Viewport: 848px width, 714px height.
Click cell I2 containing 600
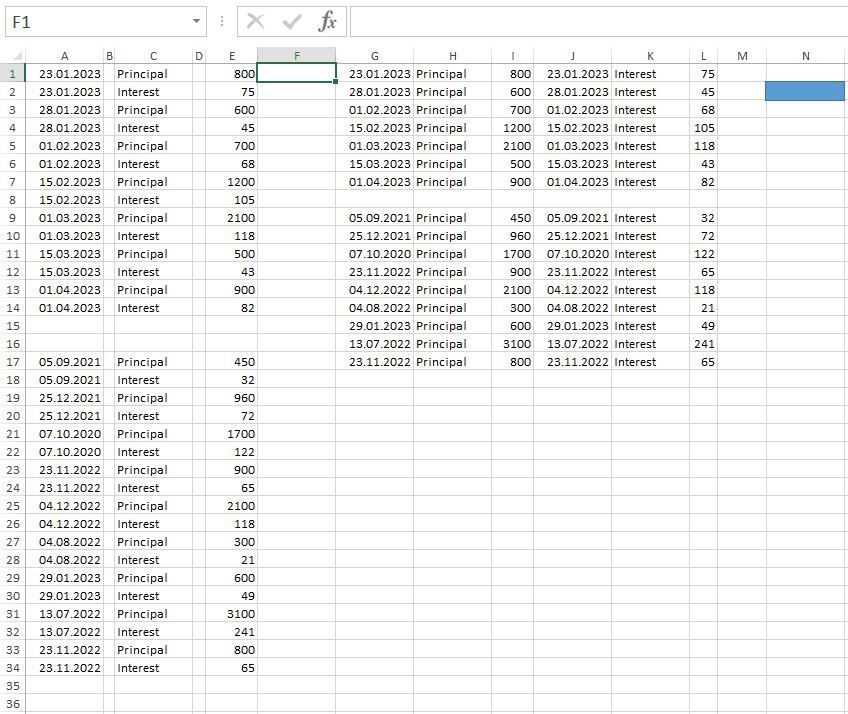coord(513,91)
